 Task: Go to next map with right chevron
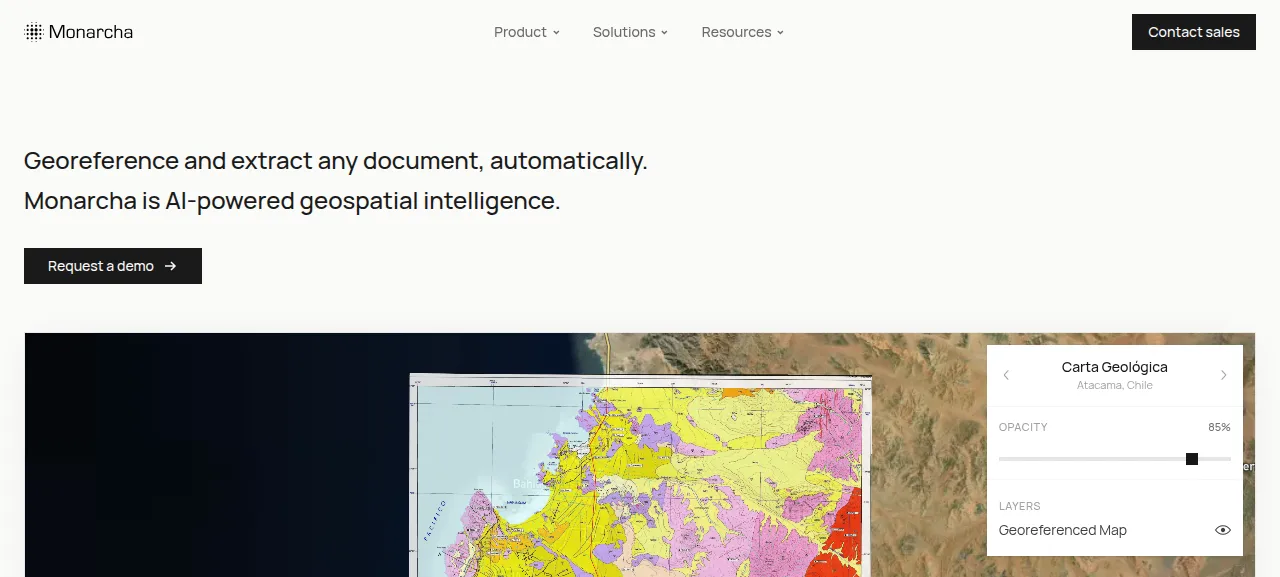click(x=1223, y=375)
